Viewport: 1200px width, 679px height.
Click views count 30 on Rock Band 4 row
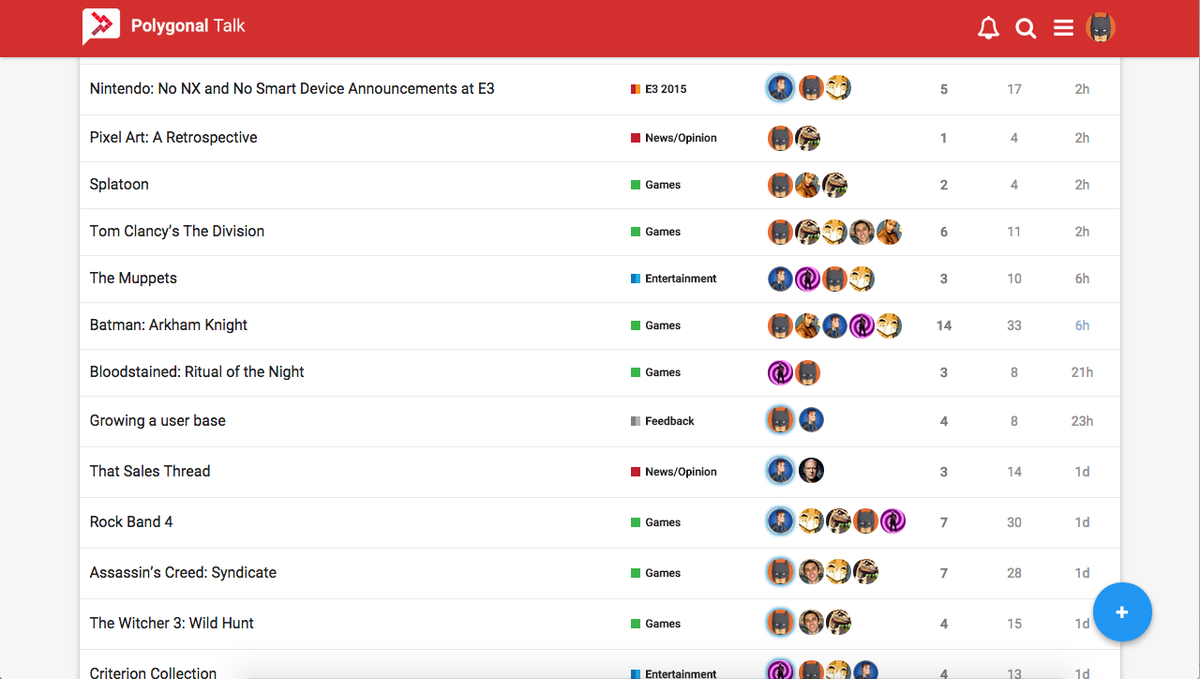click(1014, 523)
